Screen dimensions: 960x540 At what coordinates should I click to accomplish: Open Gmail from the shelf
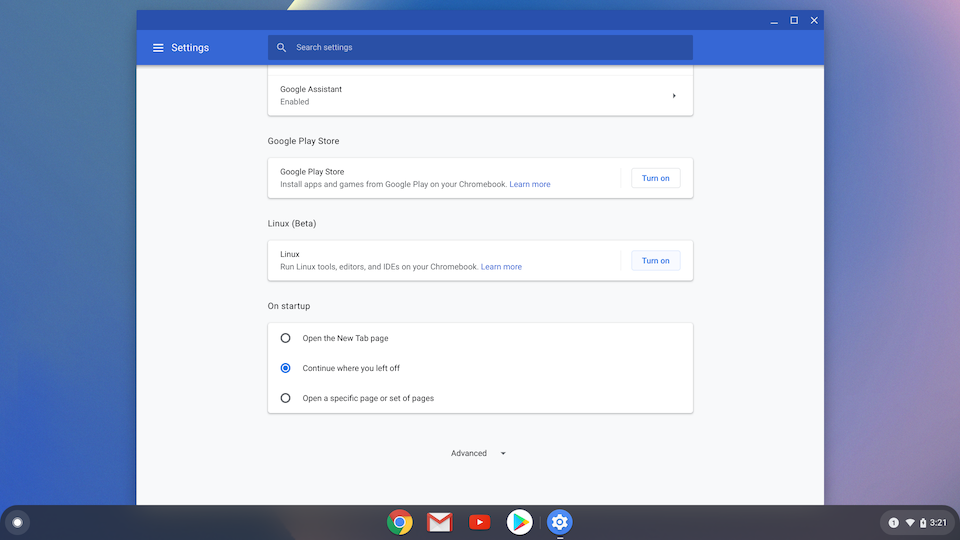pyautogui.click(x=440, y=522)
